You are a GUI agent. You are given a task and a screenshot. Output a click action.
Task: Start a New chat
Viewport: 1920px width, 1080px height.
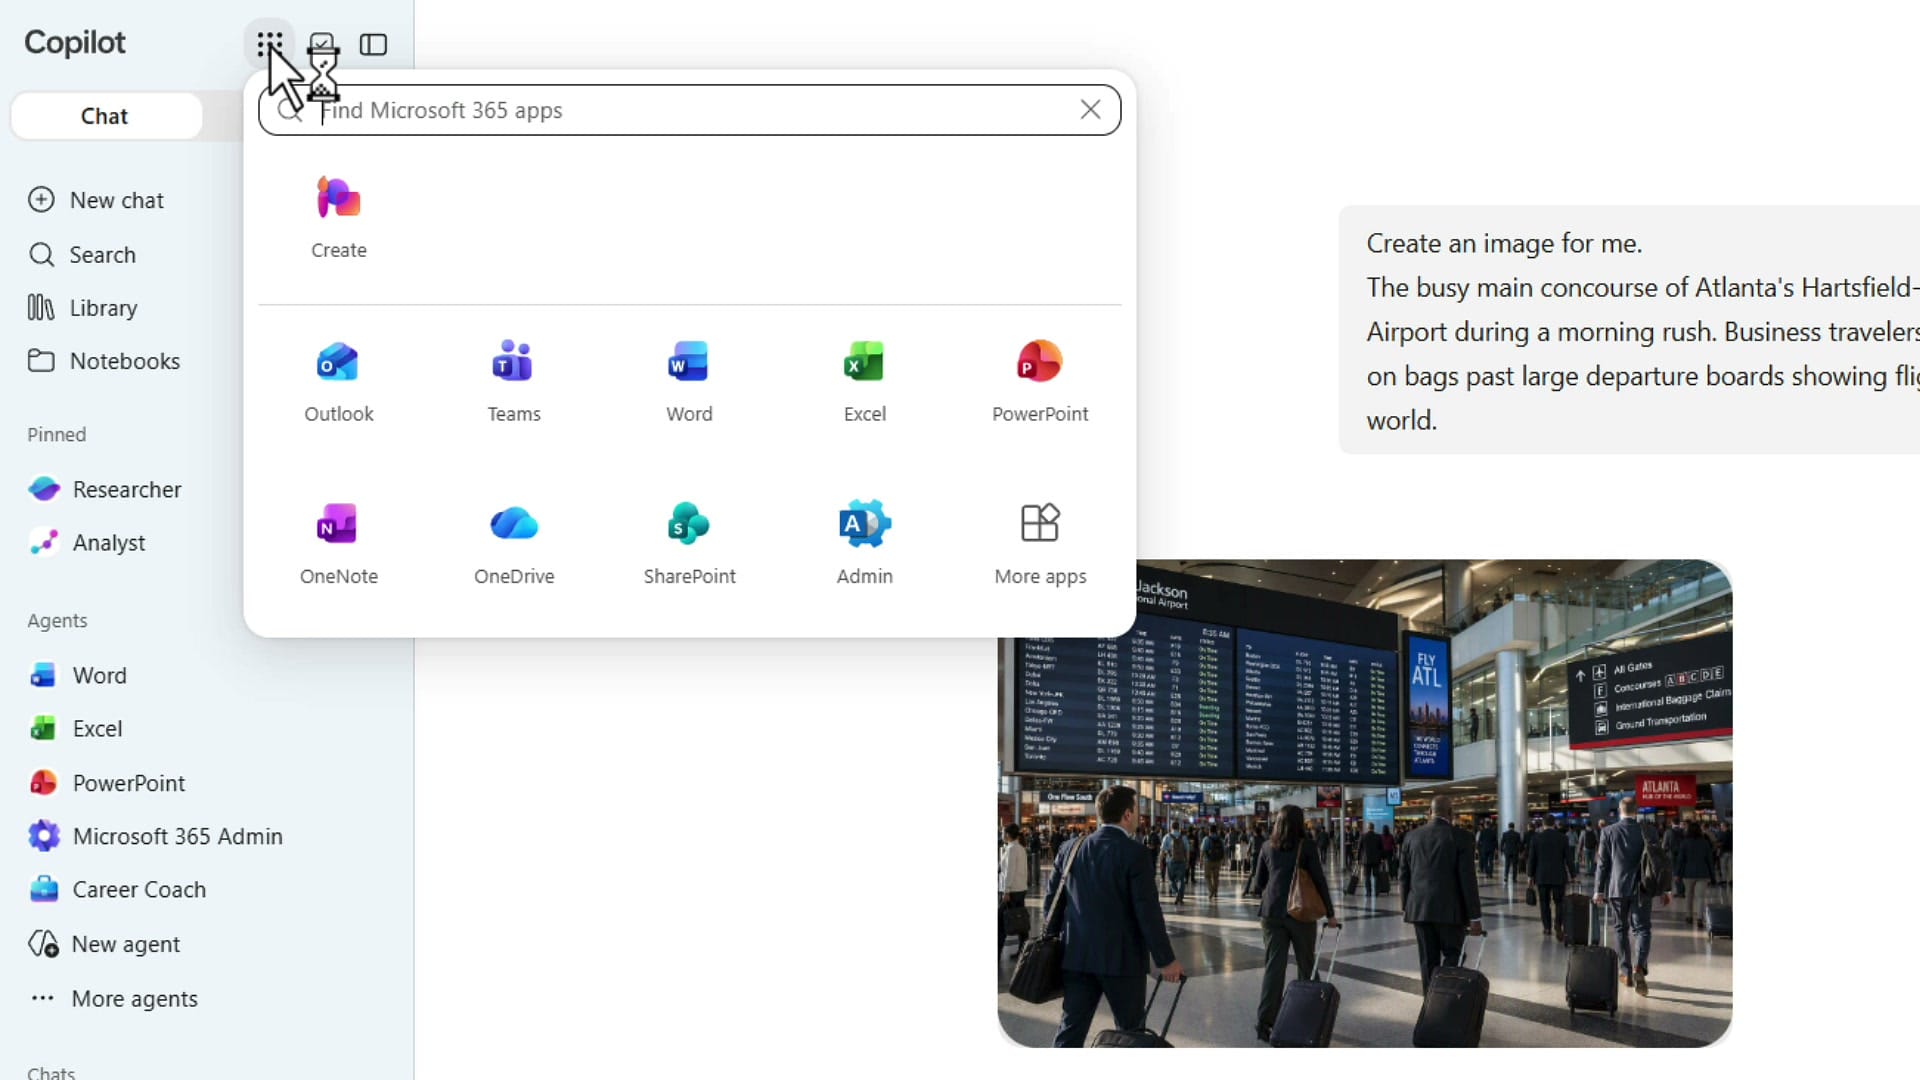[x=97, y=200]
